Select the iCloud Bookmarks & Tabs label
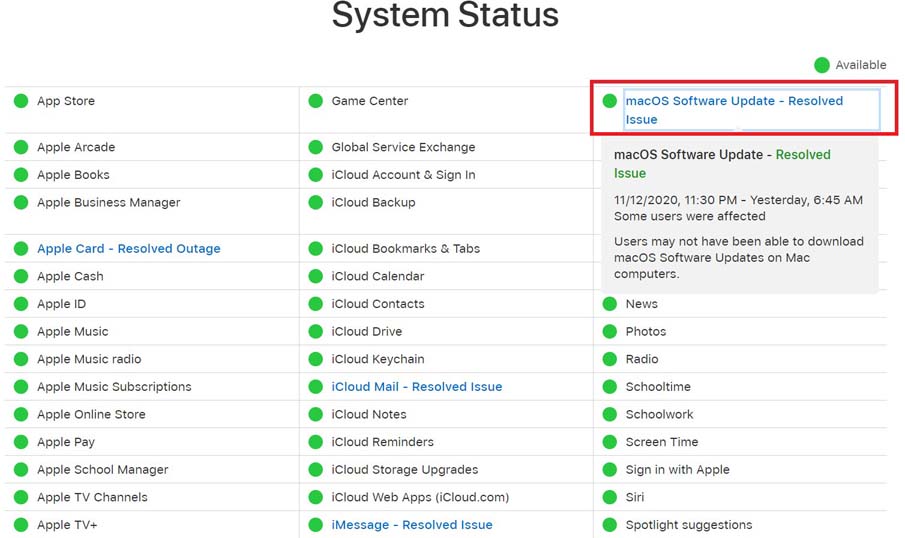Viewport: 905px width, 538px height. coord(406,249)
